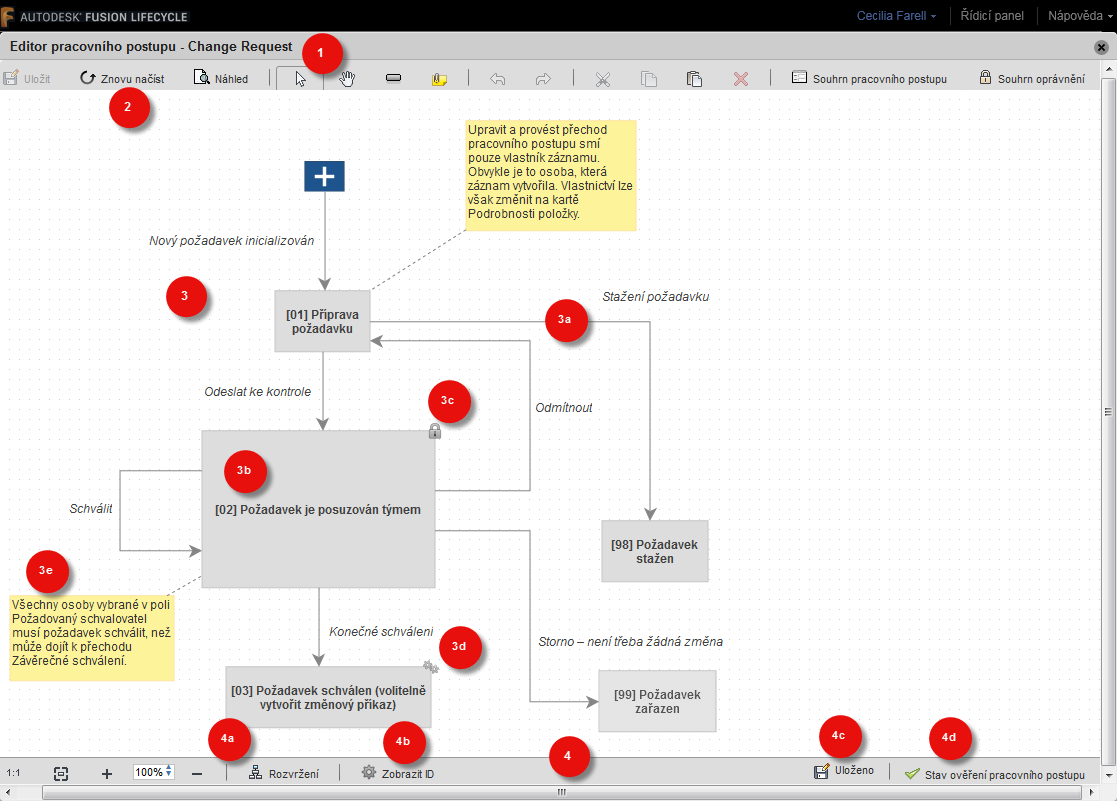1117x801 pixels.
Task: Open the Nápověda help menu
Action: click(x=1079, y=16)
